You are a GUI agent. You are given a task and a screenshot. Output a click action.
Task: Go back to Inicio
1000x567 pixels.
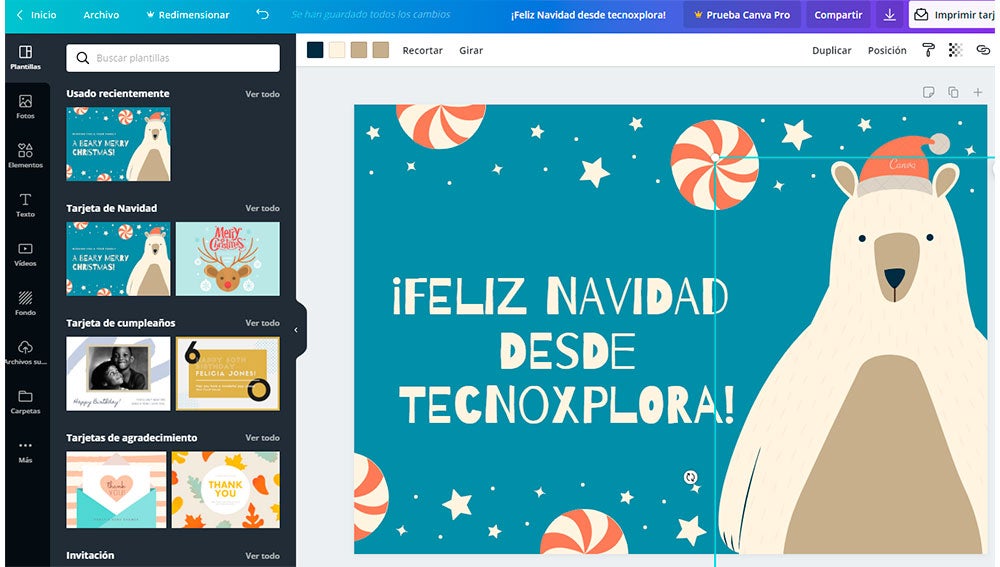pyautogui.click(x=36, y=15)
